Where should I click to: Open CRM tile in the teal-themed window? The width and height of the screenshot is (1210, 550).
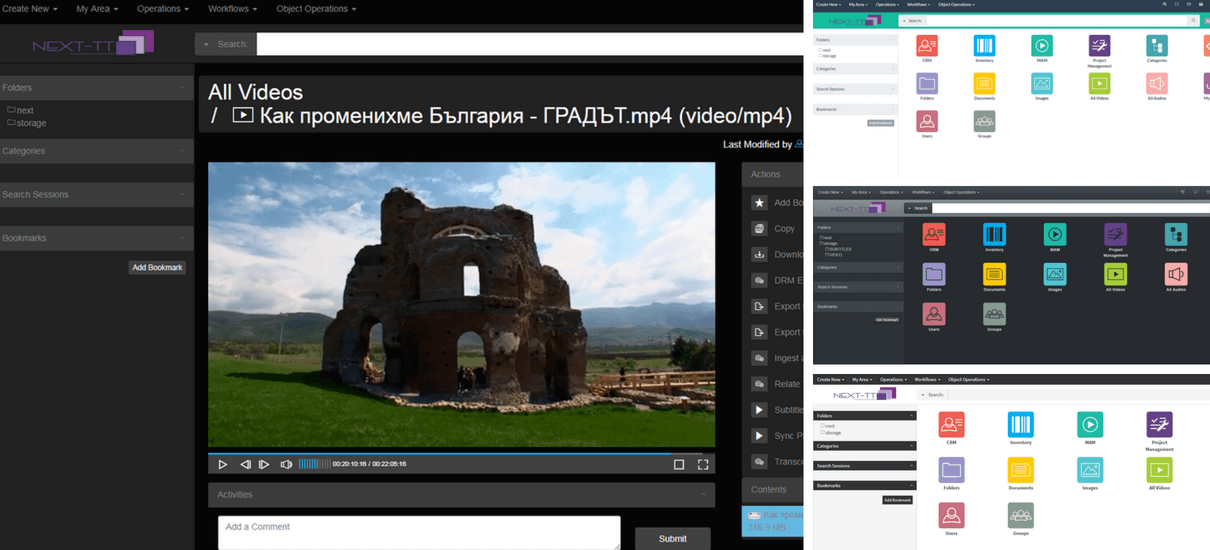click(x=927, y=47)
